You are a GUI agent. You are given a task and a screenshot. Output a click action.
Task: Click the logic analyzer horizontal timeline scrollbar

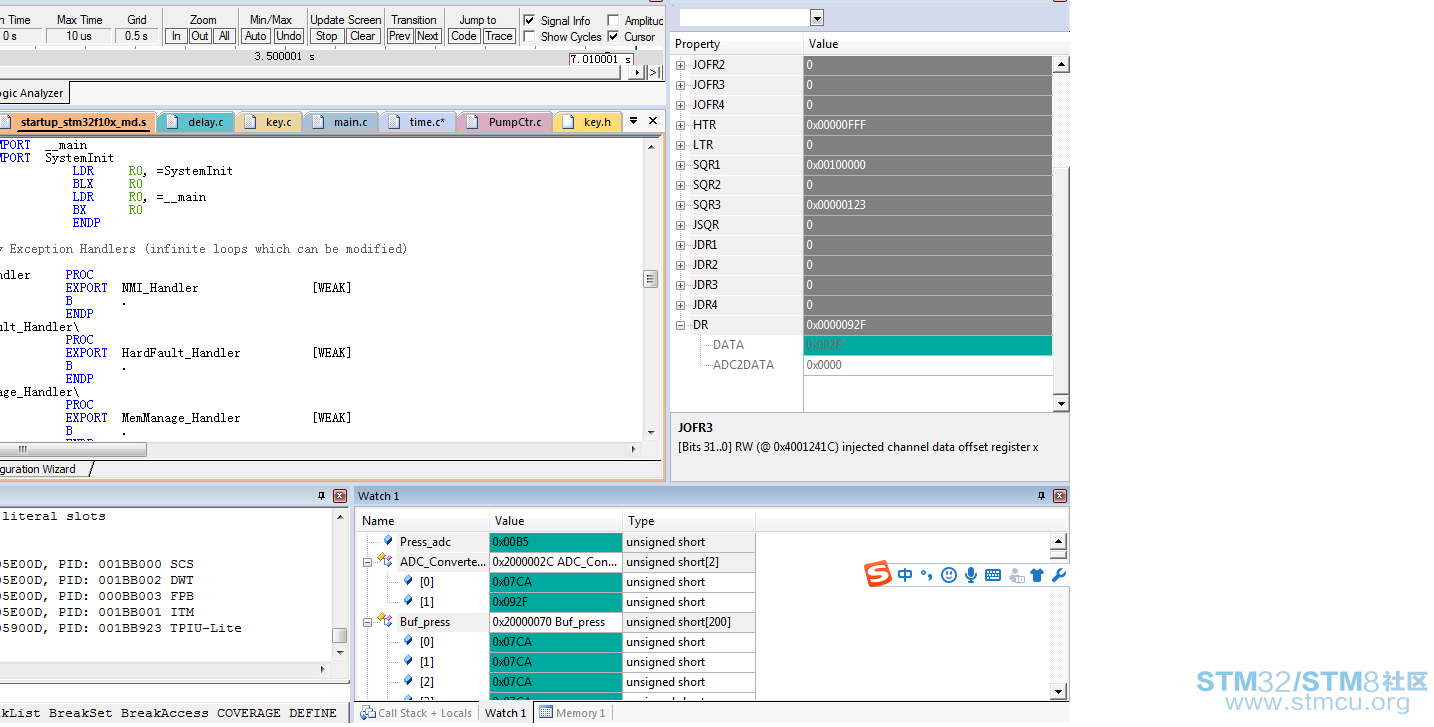[310, 72]
